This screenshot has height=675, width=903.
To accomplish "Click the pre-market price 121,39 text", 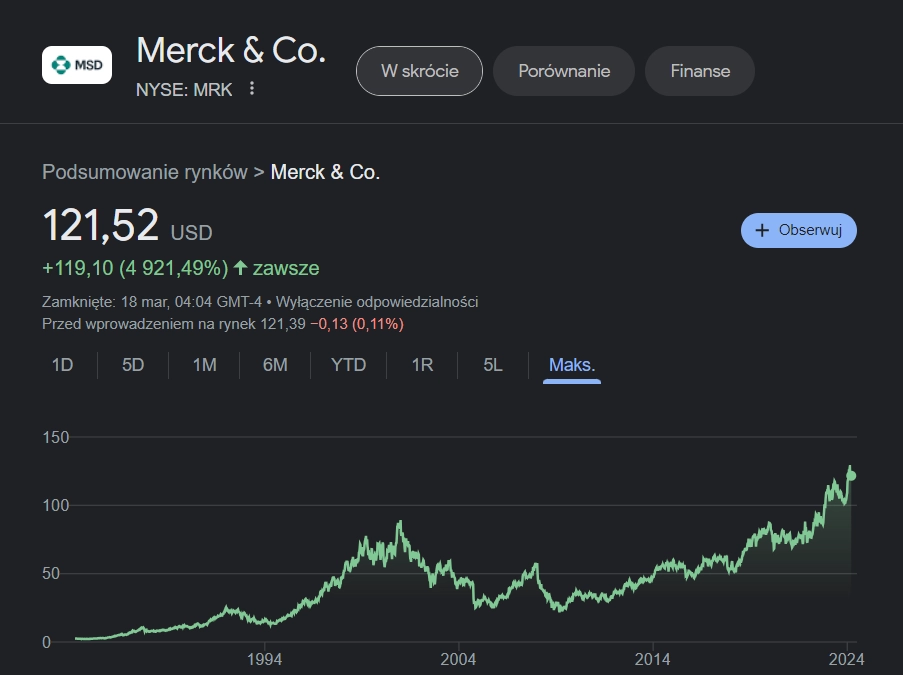I will pyautogui.click(x=283, y=324).
